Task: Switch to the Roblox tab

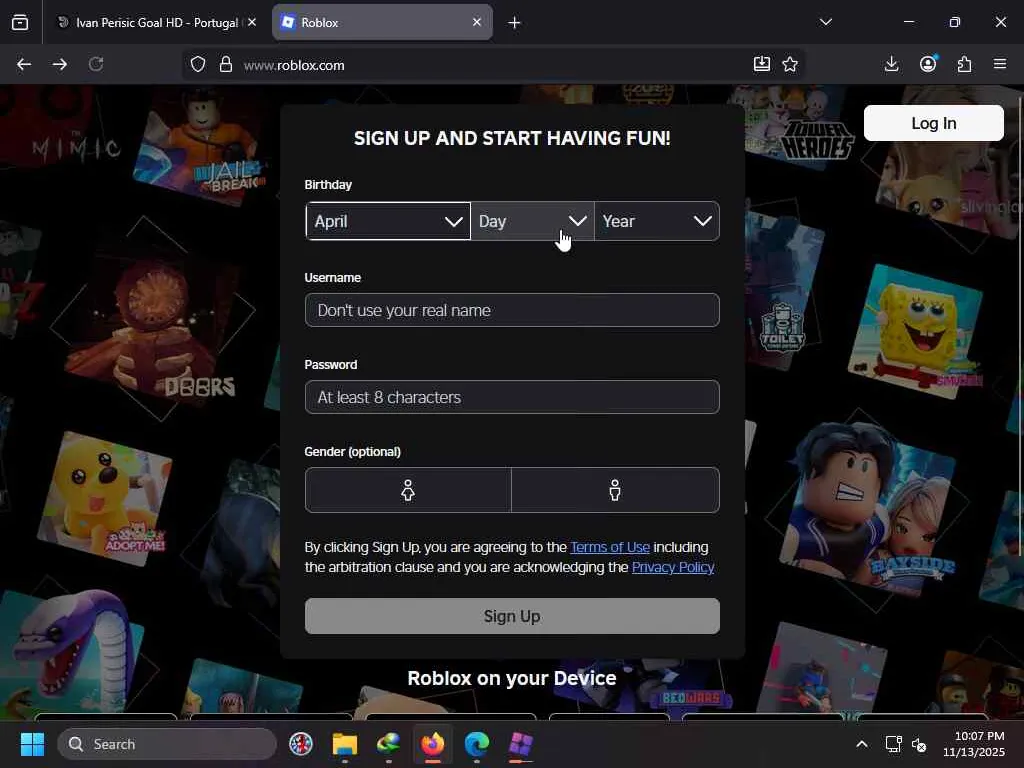Action: click(382, 22)
